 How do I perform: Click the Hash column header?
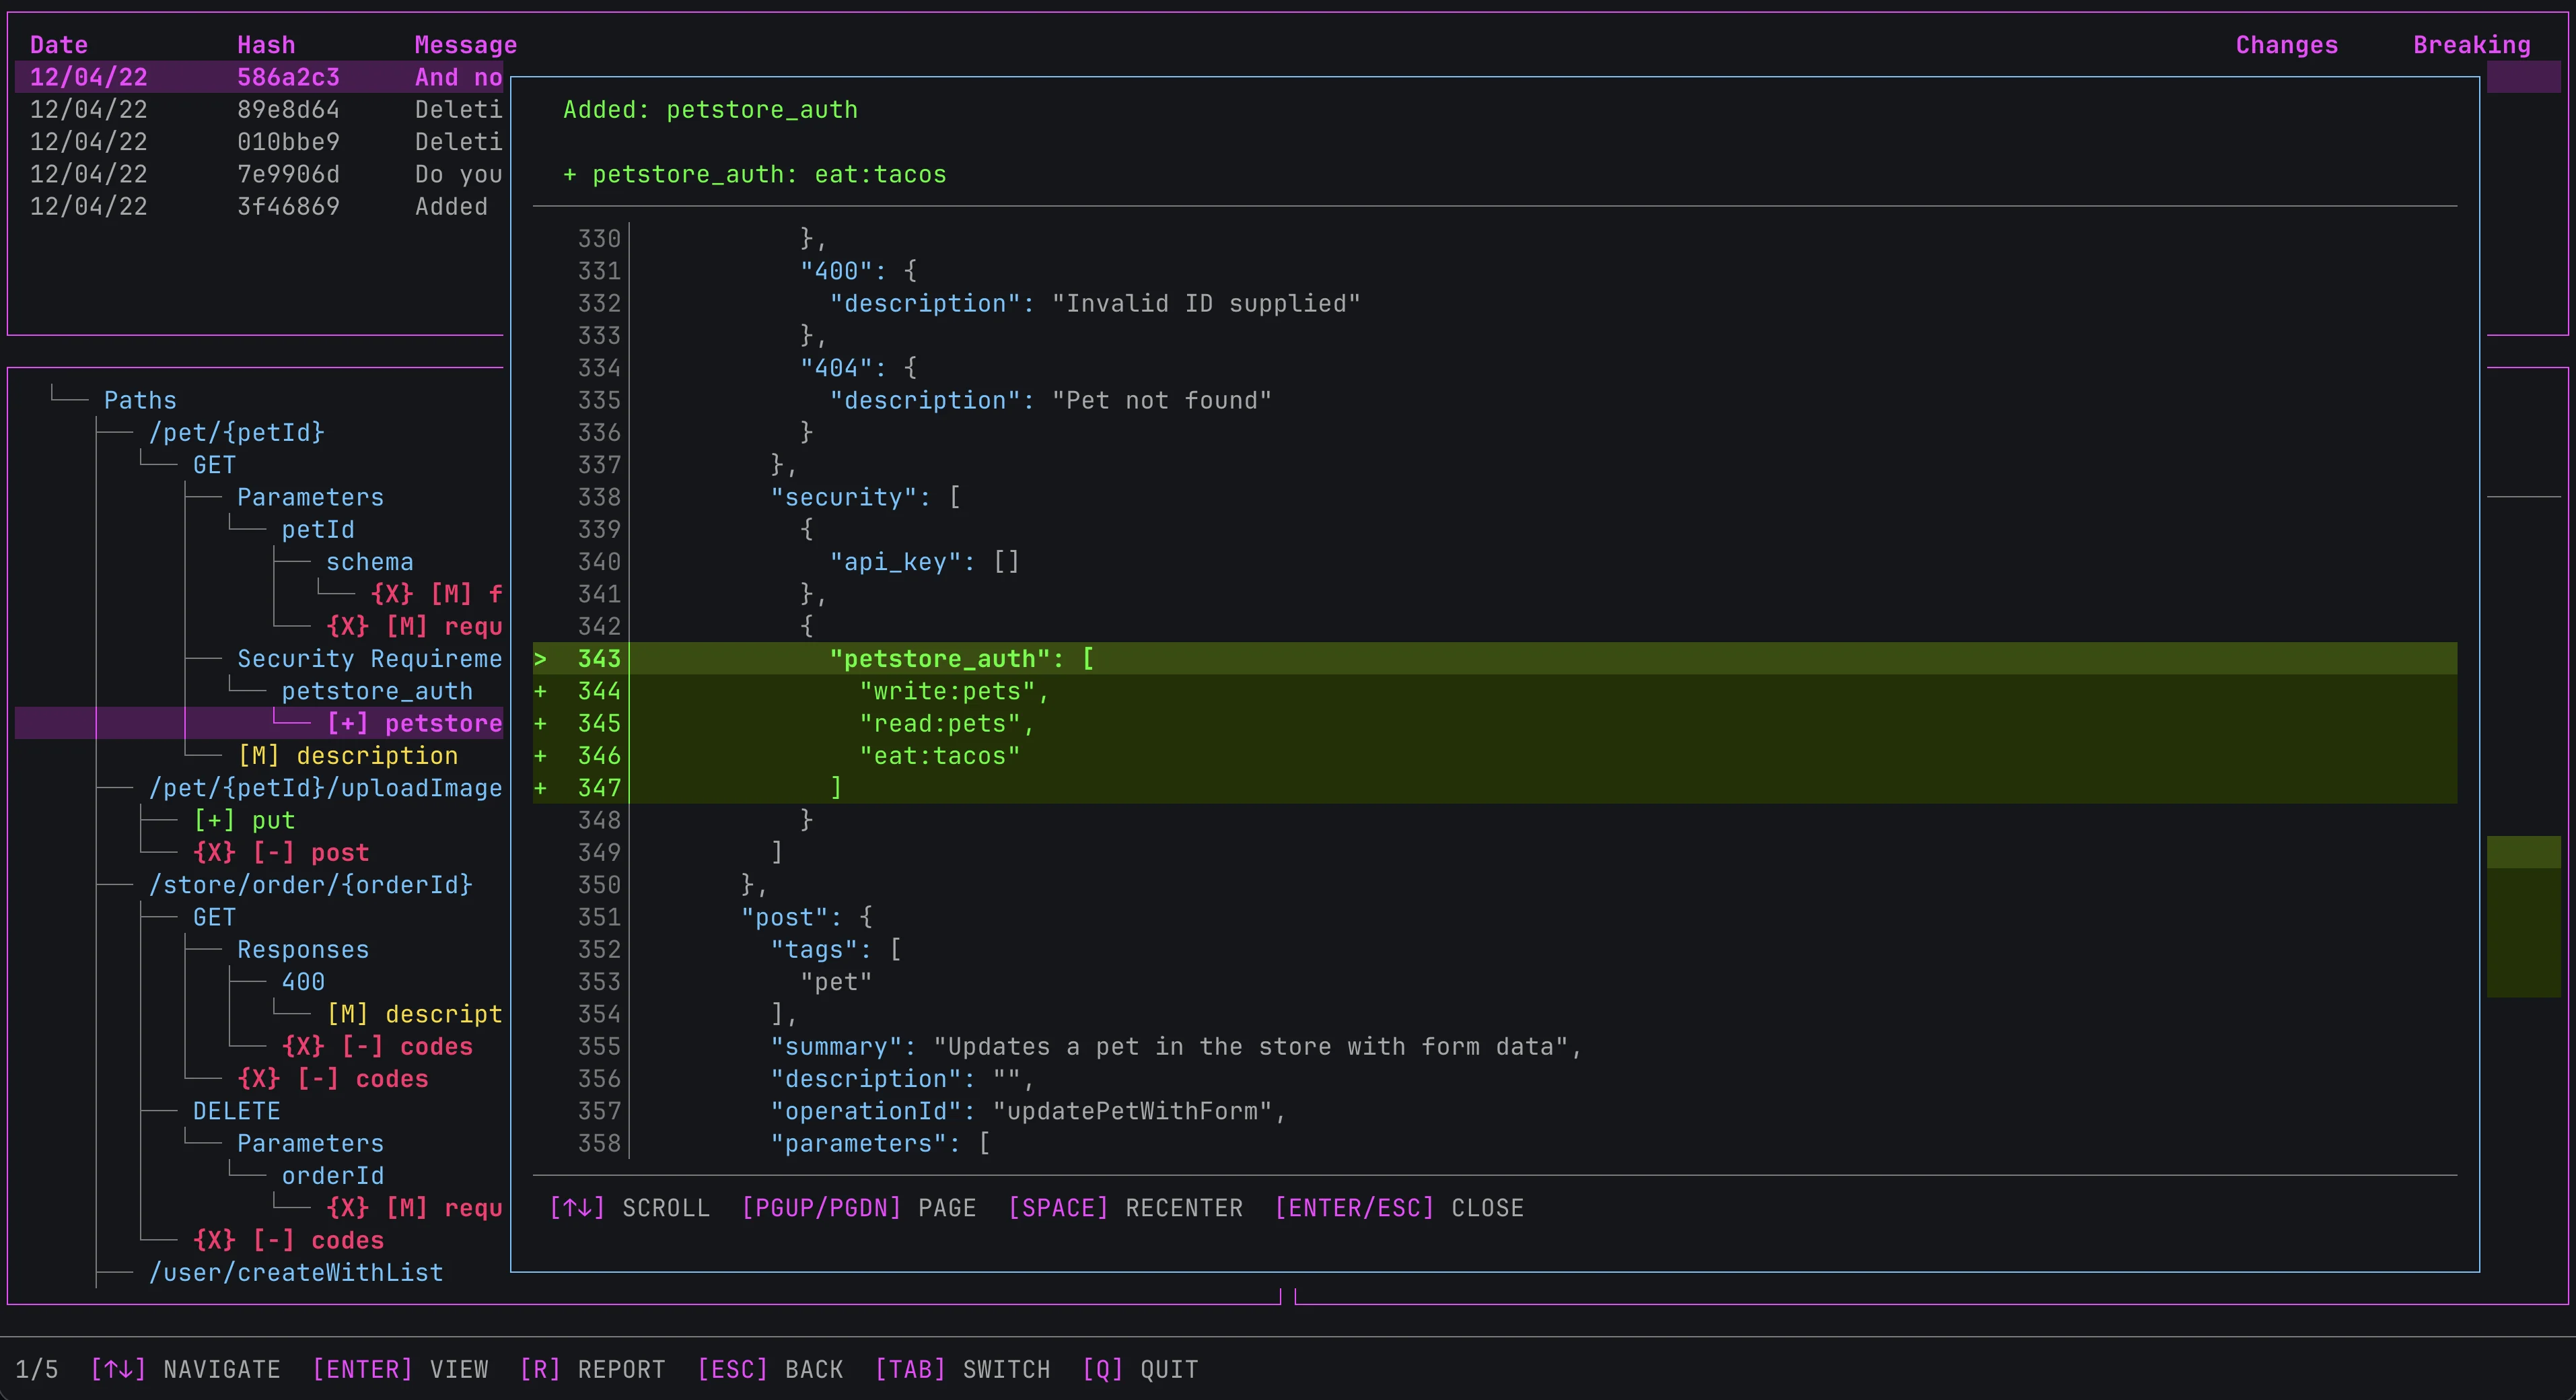(266, 45)
